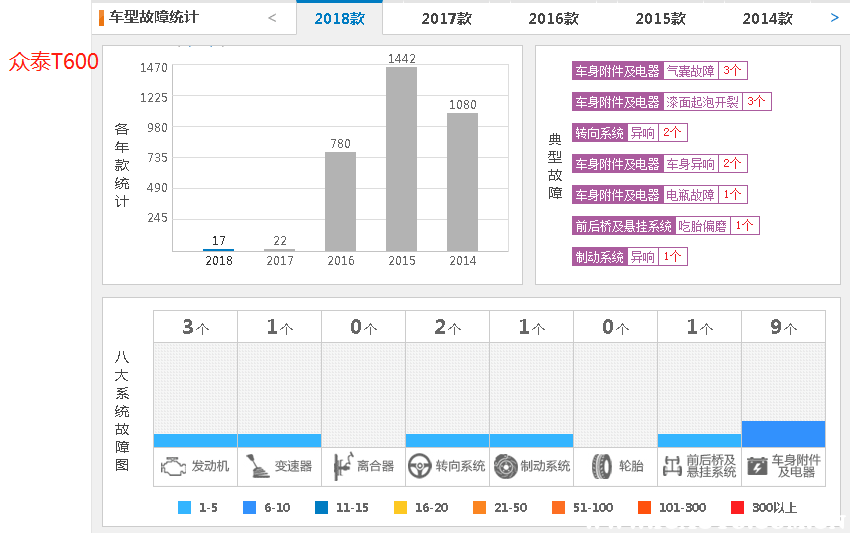This screenshot has width=850, height=533.
Task: Select the 2016 bar labeled 780
Action: (340, 202)
